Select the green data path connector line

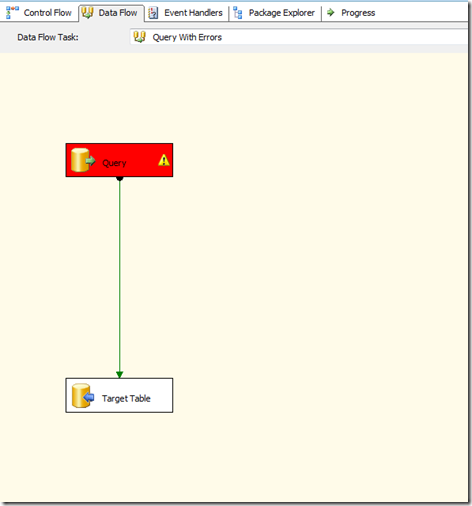click(120, 277)
